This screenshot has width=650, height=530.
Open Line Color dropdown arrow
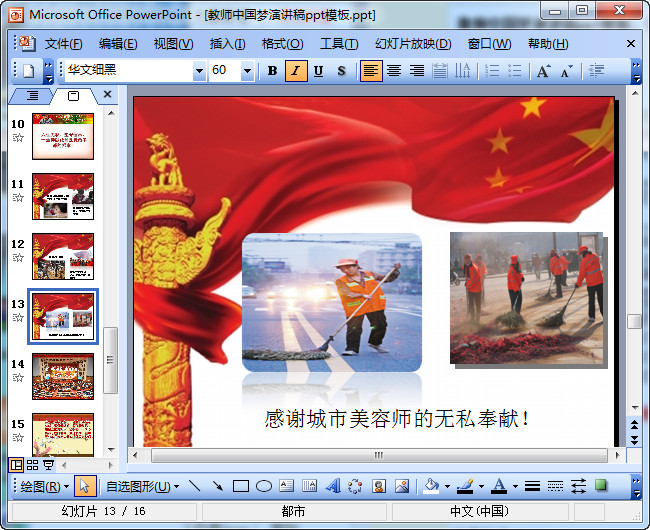coord(481,486)
